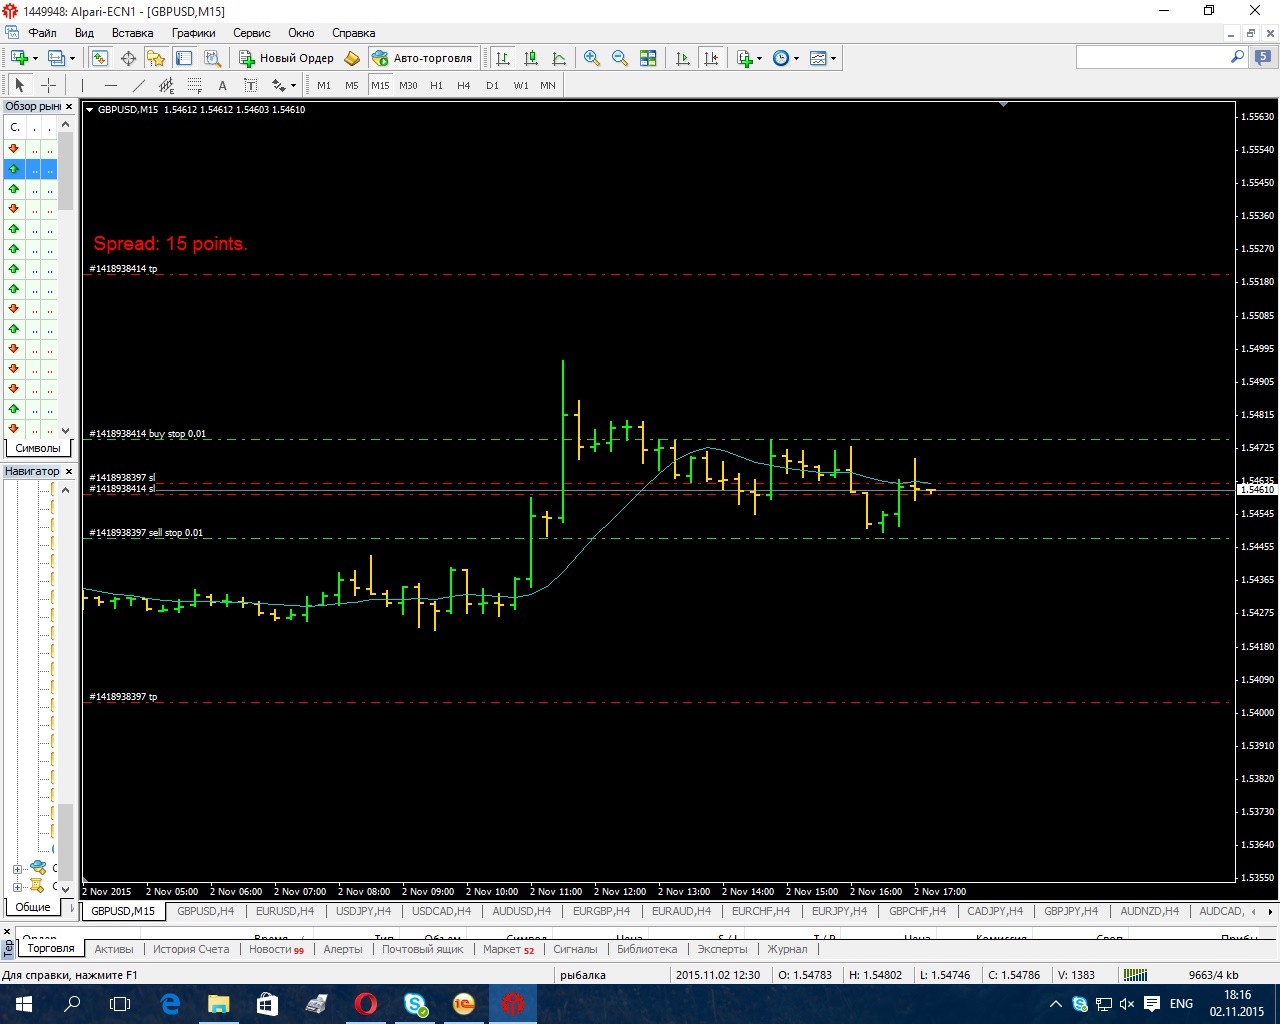Open the Маркет terminal tab
Screen dimensions: 1280x1024
[x=508, y=949]
